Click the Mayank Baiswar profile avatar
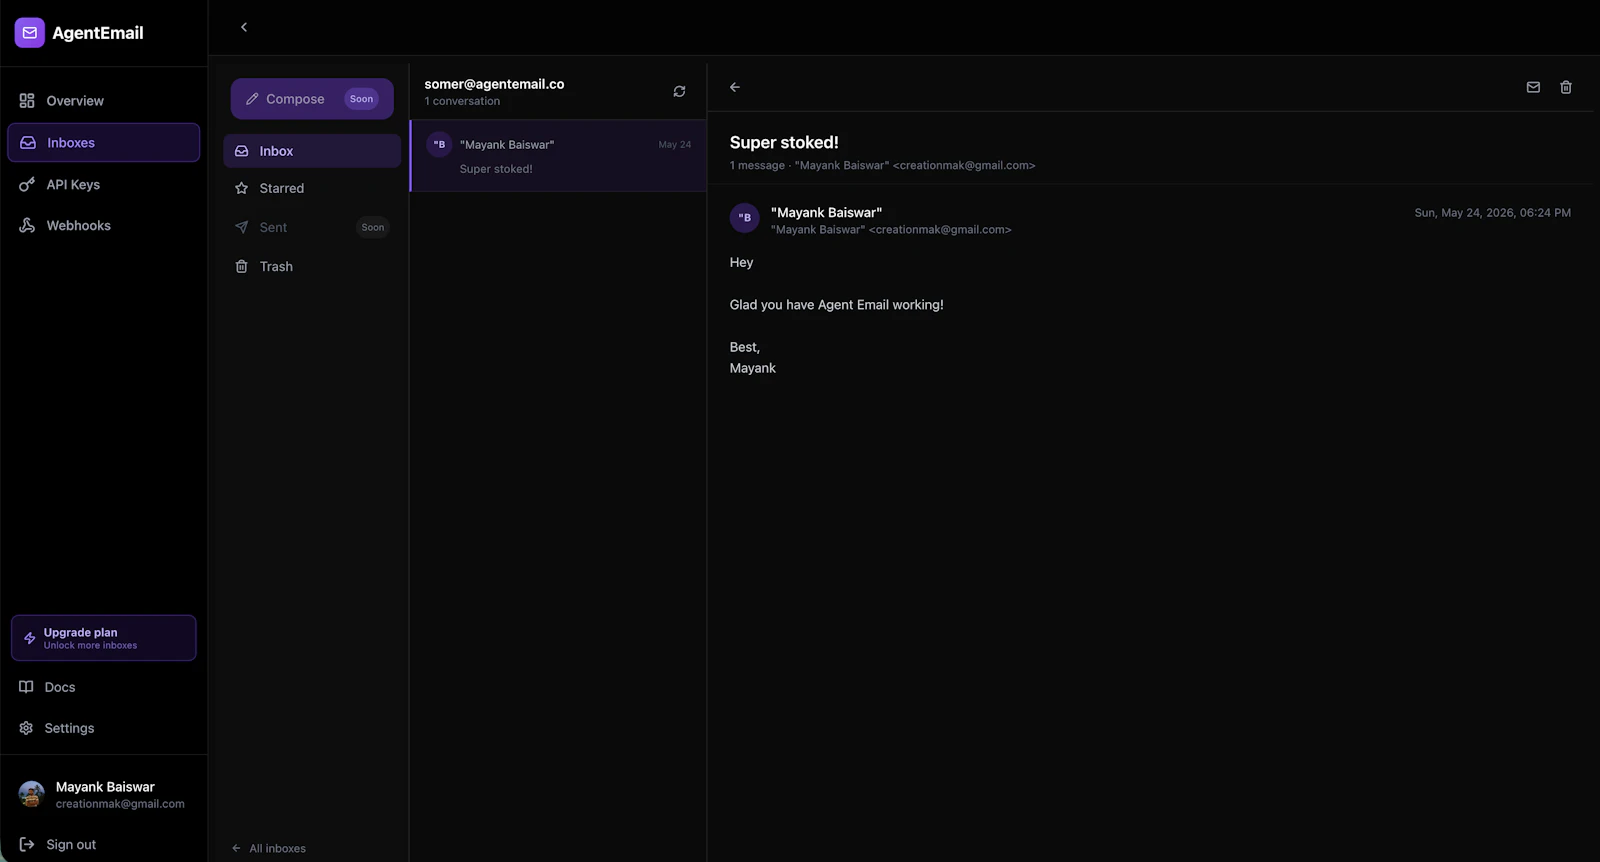 click(x=32, y=795)
